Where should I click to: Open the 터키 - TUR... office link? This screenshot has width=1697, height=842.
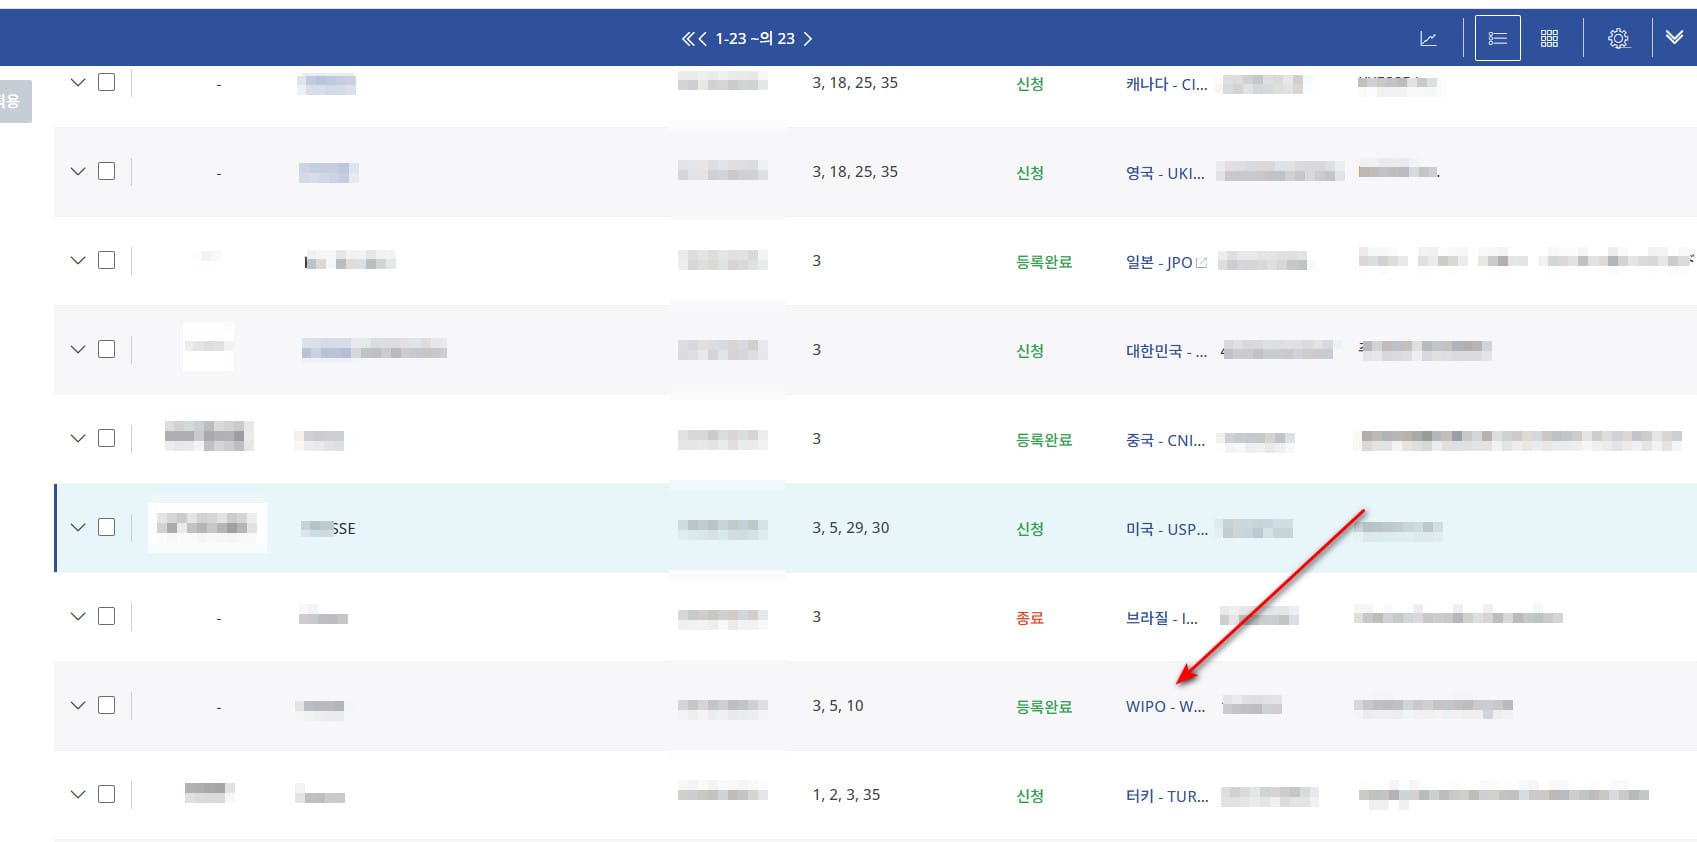[1166, 796]
